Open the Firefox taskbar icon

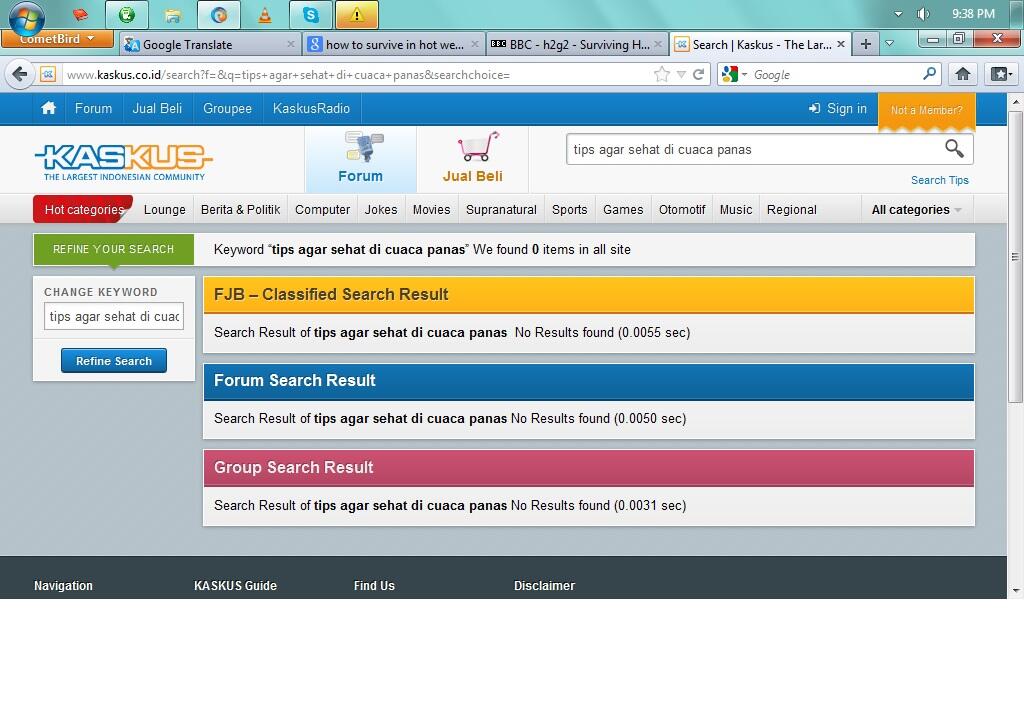[219, 14]
